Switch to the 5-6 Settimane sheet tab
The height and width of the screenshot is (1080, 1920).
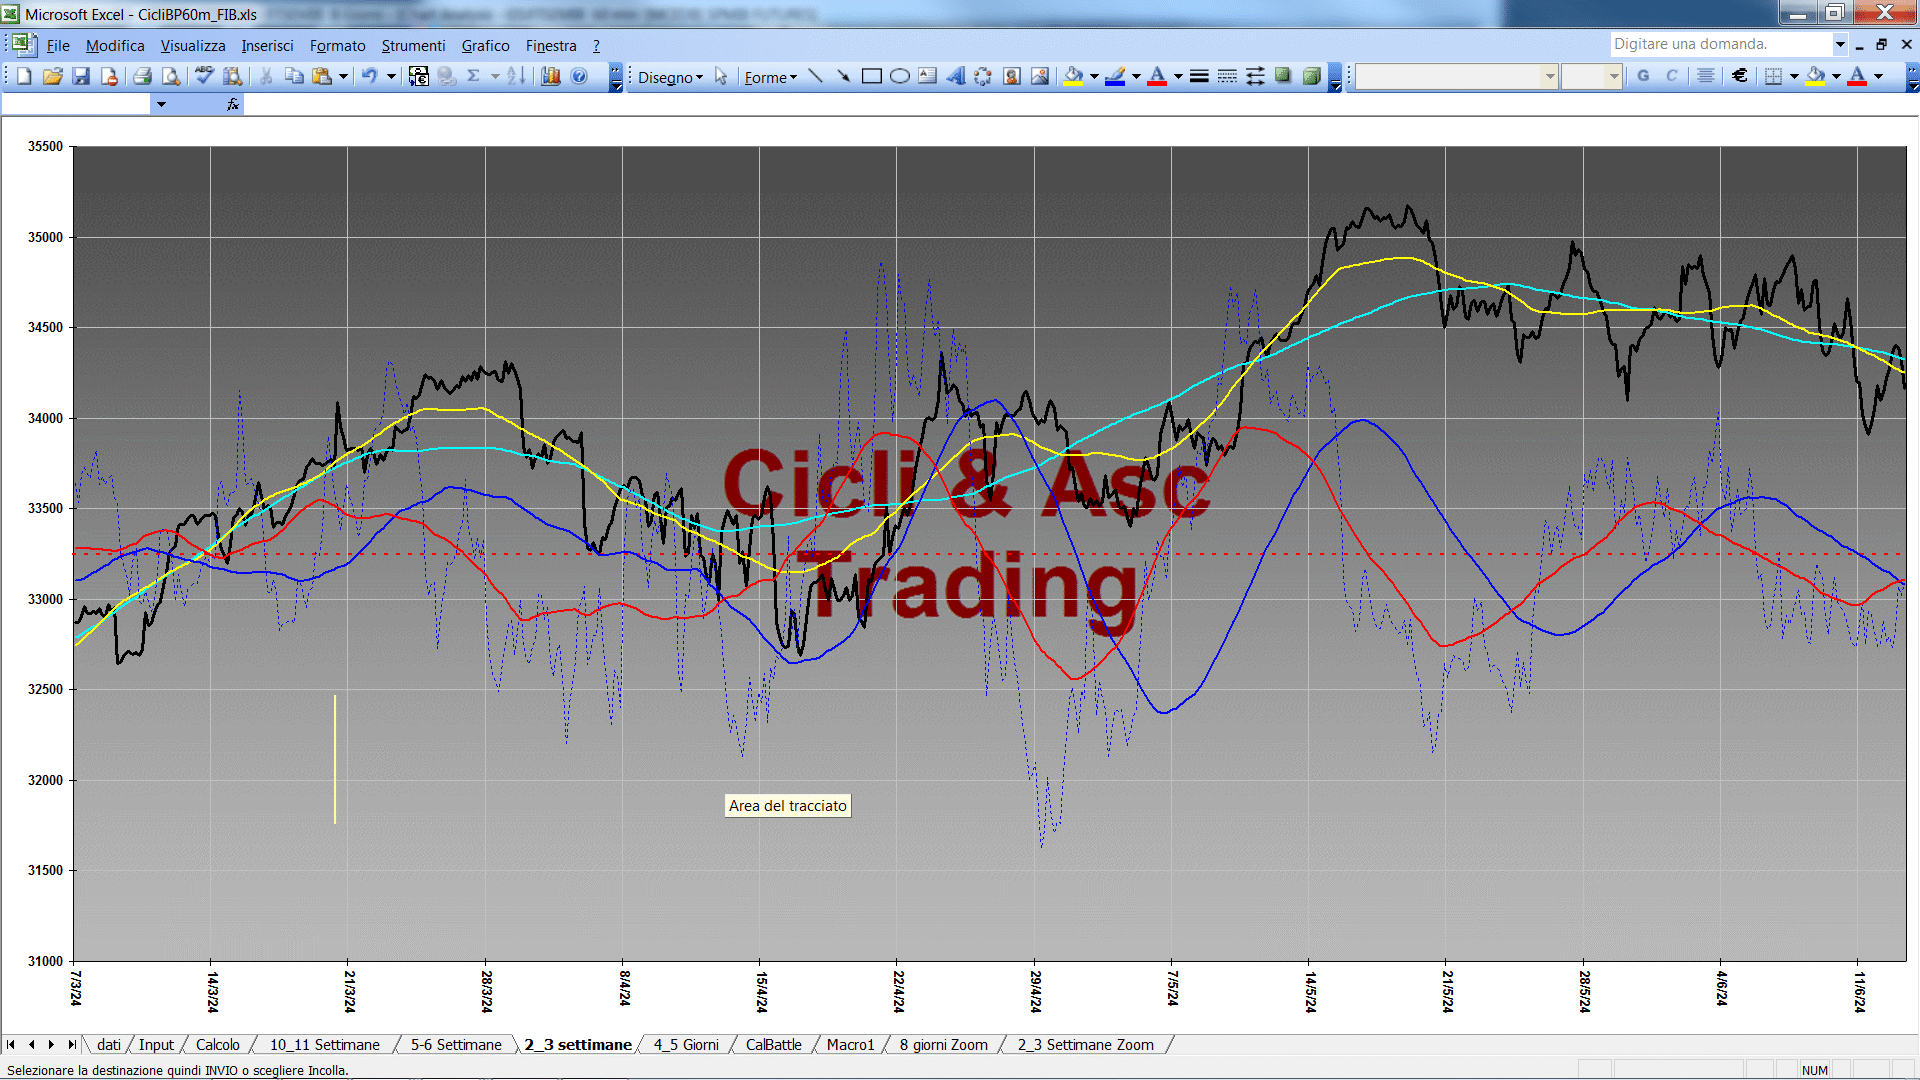click(x=456, y=1044)
